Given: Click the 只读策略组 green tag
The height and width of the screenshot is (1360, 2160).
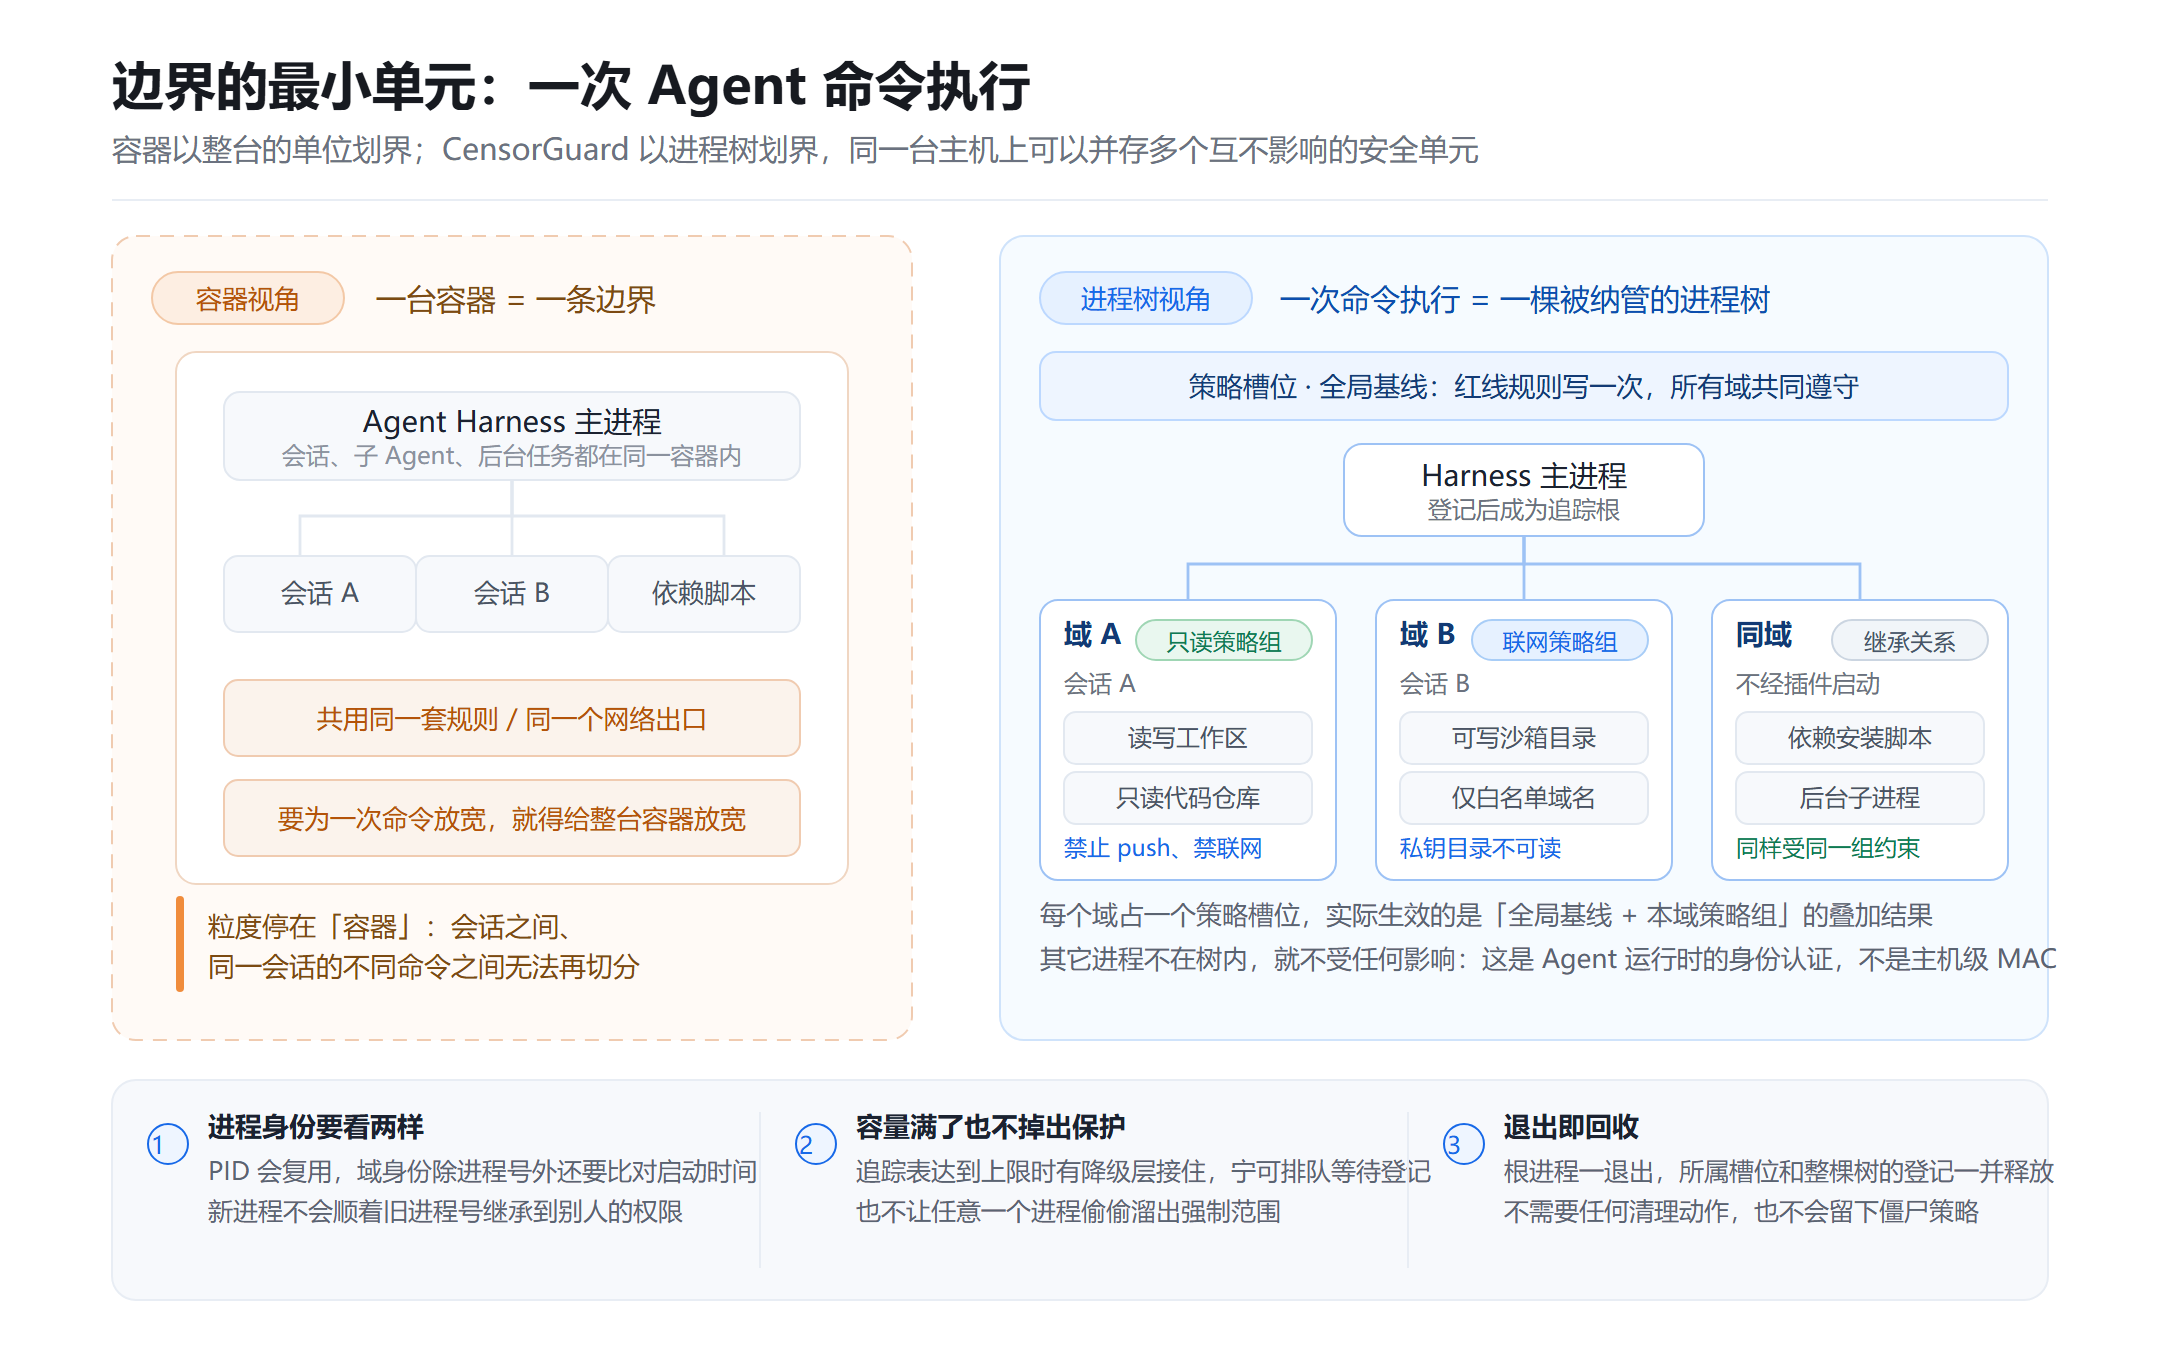Looking at the screenshot, I should coord(1224,641).
